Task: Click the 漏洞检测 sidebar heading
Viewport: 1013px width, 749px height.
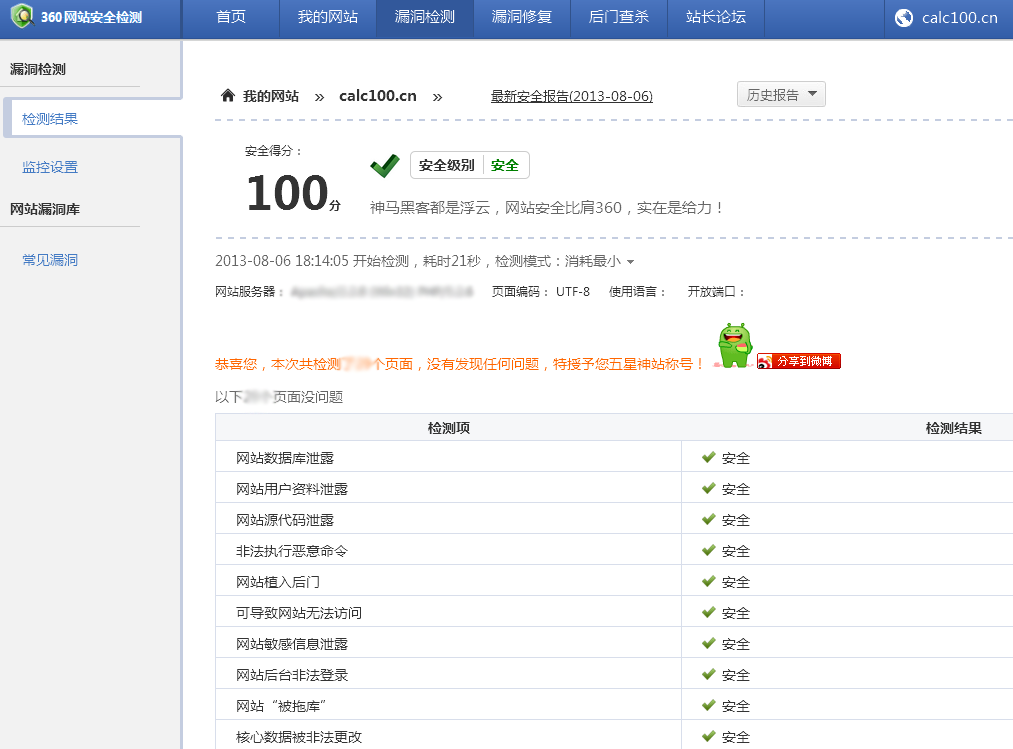Action: coord(37,69)
